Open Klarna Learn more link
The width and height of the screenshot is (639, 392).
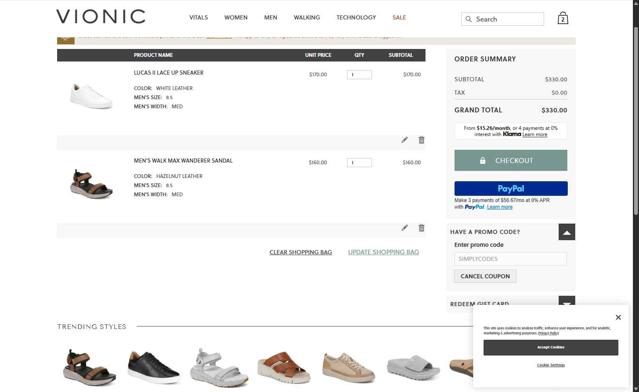click(x=535, y=134)
